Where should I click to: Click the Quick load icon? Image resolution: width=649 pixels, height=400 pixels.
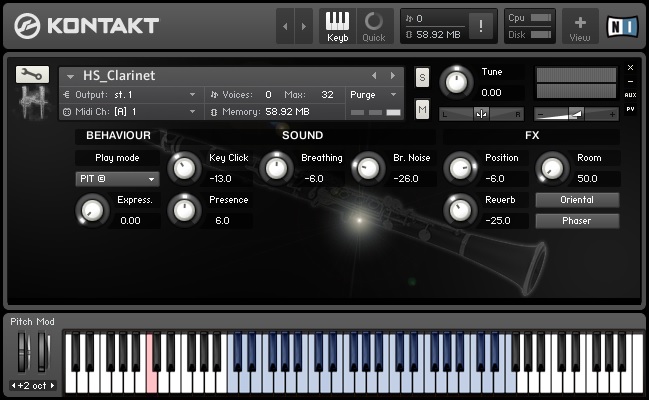point(374,26)
